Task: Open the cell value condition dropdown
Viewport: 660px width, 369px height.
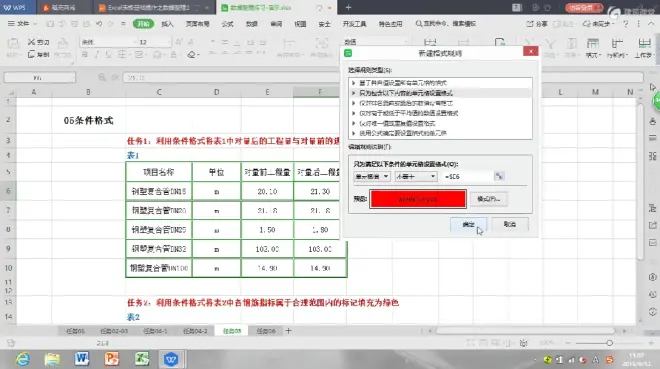Action: click(372, 177)
